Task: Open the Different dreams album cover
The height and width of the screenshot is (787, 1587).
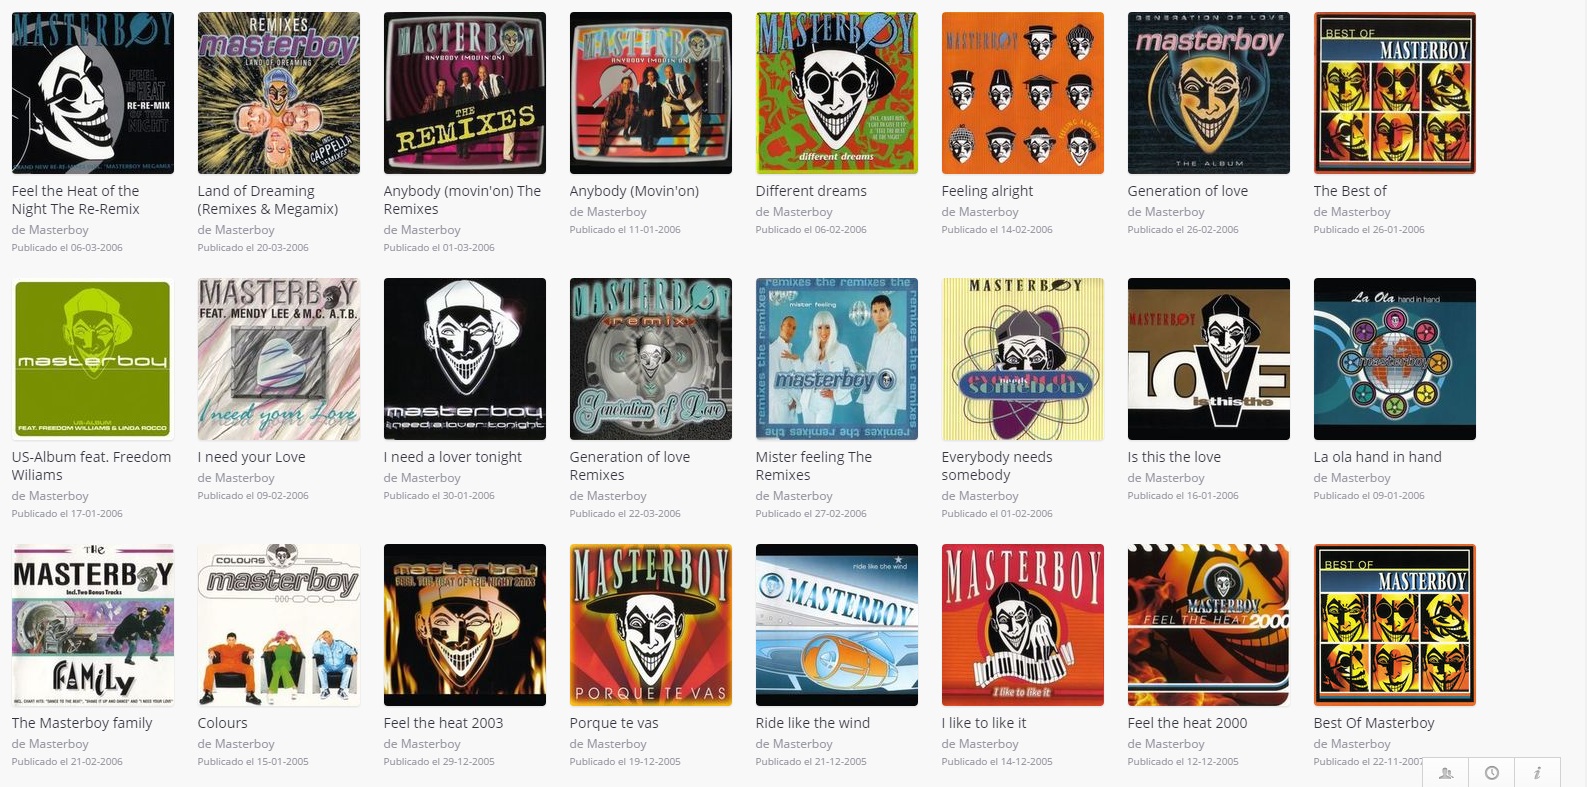Action: pos(837,93)
